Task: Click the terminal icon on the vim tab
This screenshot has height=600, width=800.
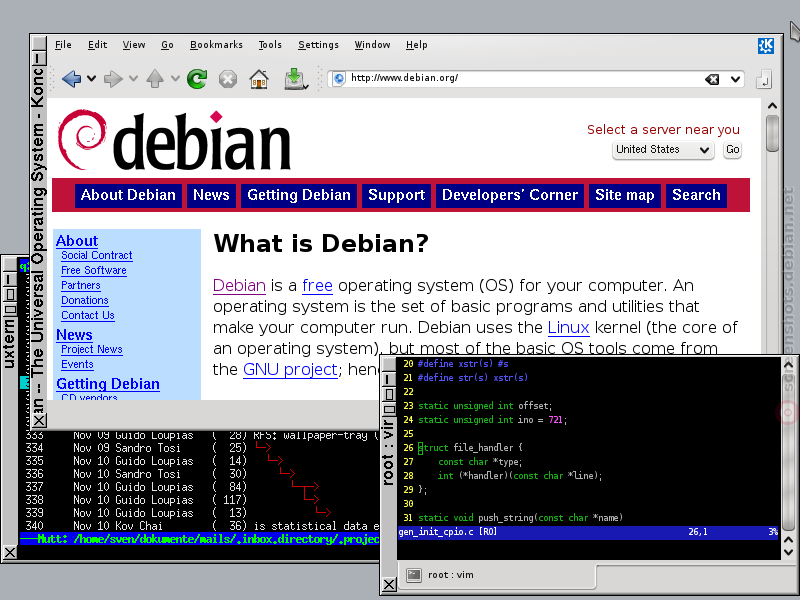Action: click(x=414, y=575)
